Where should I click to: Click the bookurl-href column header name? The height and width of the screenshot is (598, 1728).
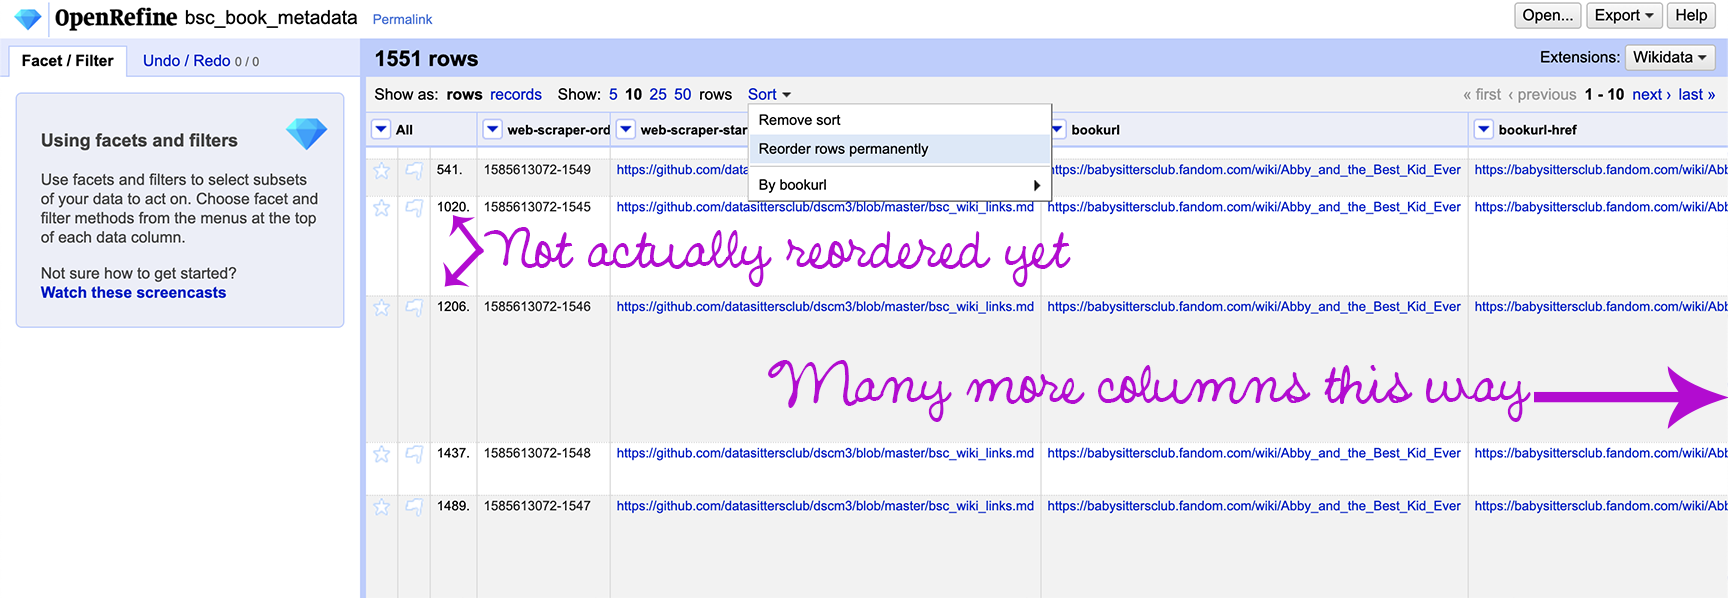1537,130
